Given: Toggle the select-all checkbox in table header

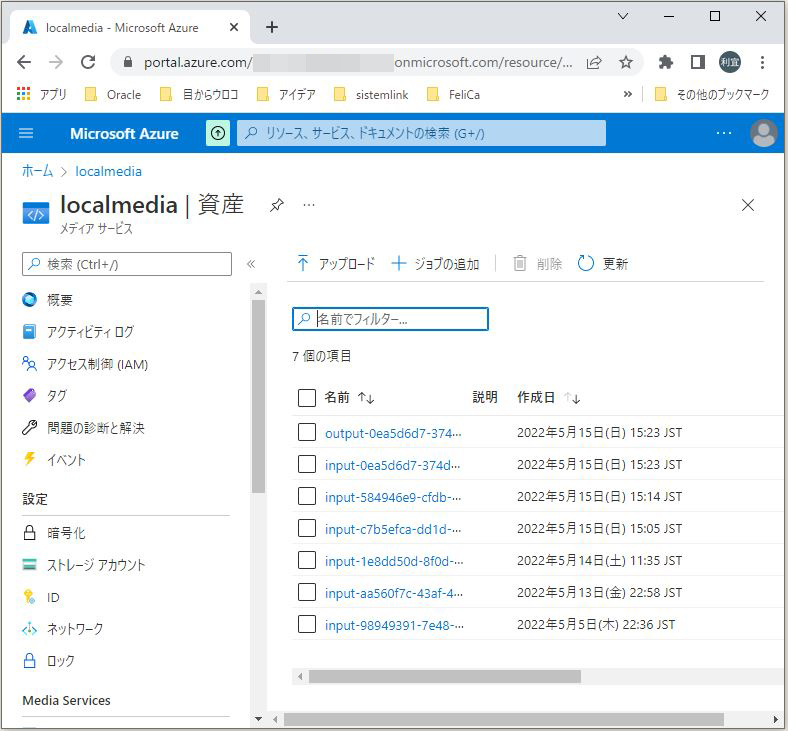Looking at the screenshot, I should (x=307, y=397).
